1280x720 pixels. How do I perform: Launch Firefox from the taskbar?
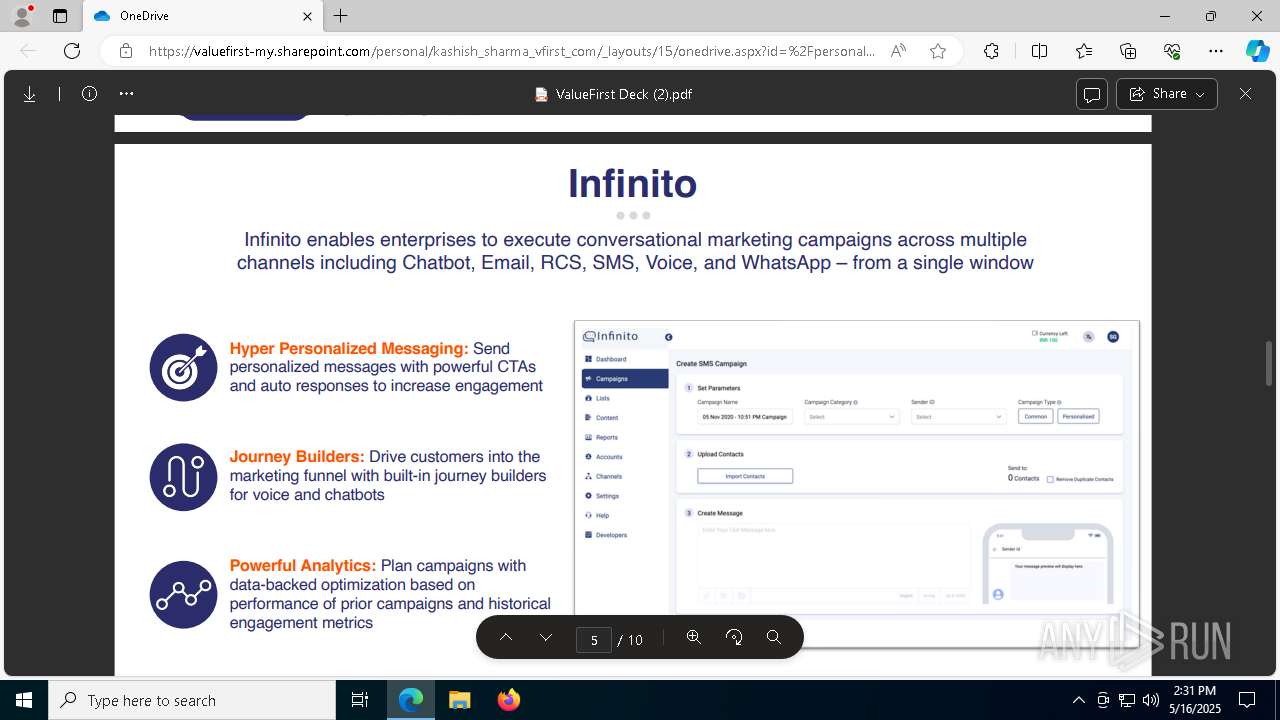click(x=509, y=700)
